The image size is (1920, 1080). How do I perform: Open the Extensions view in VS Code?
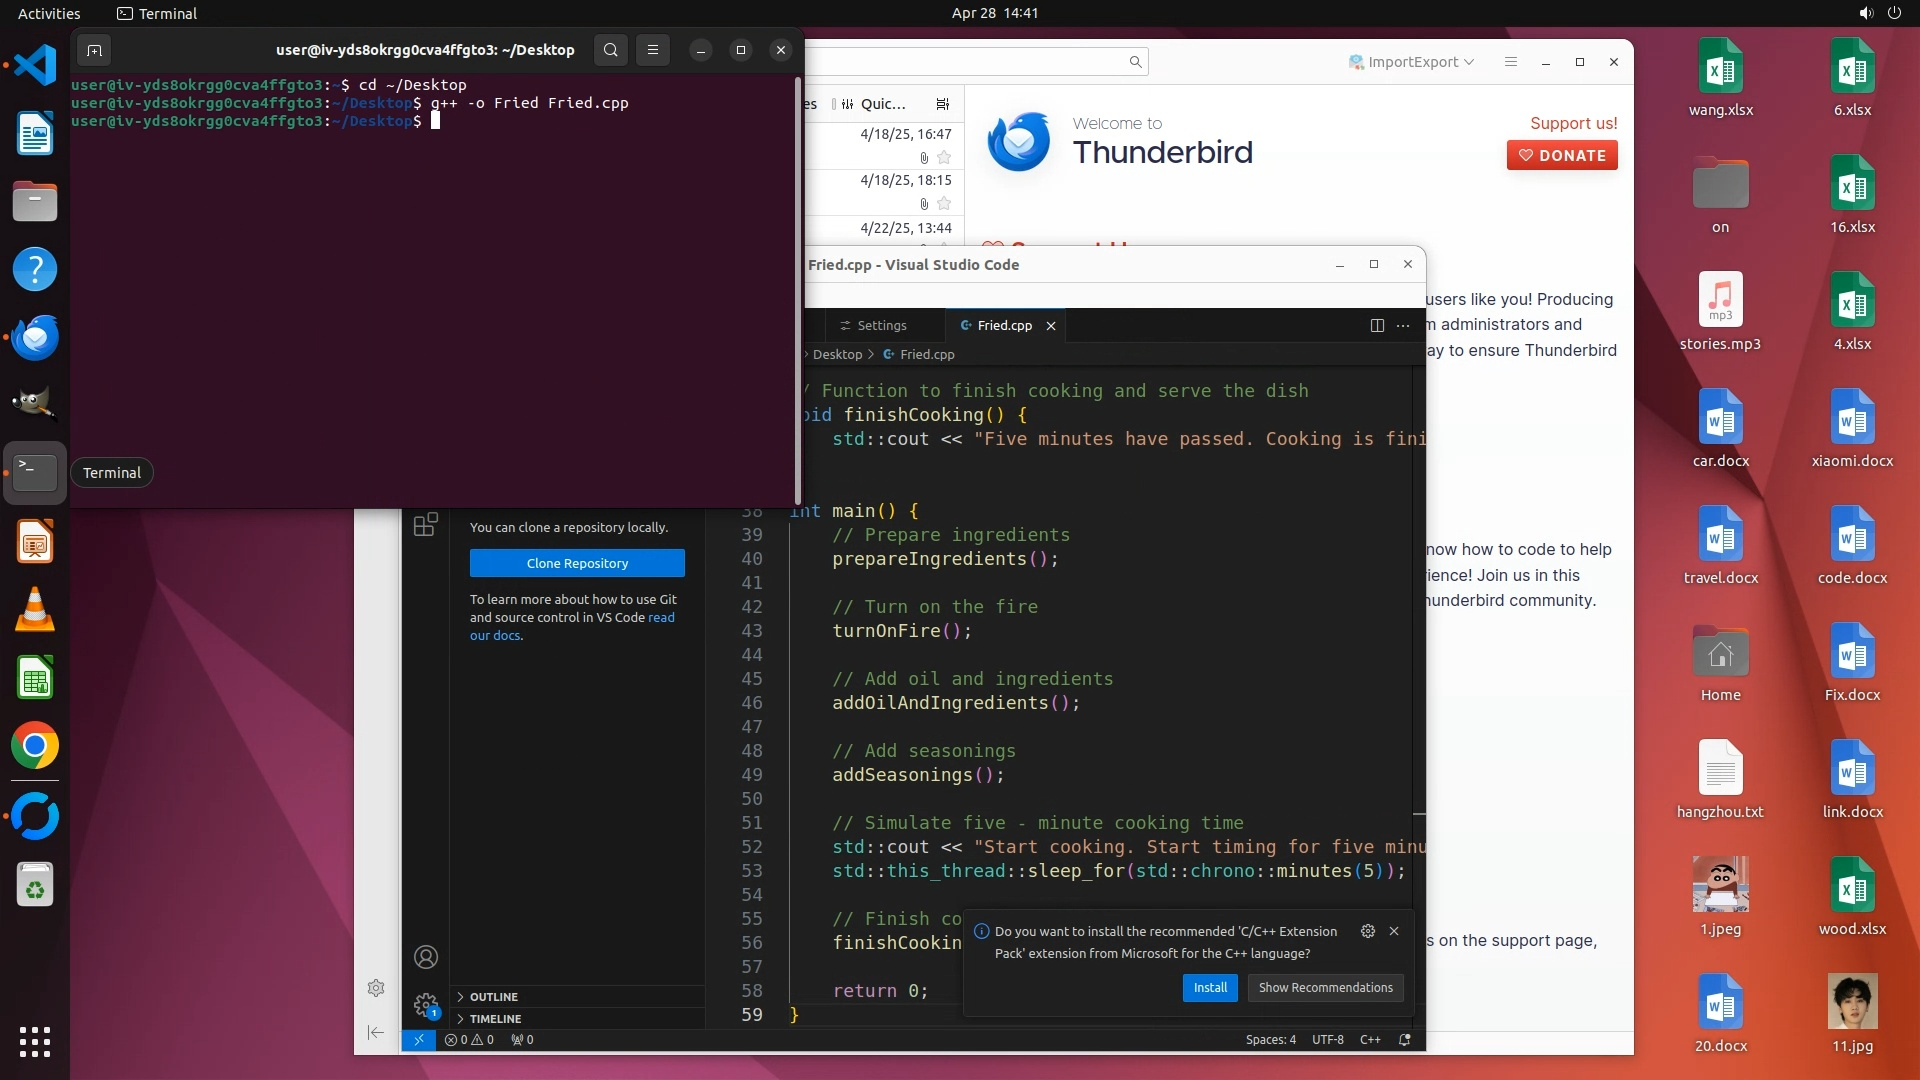[x=425, y=524]
